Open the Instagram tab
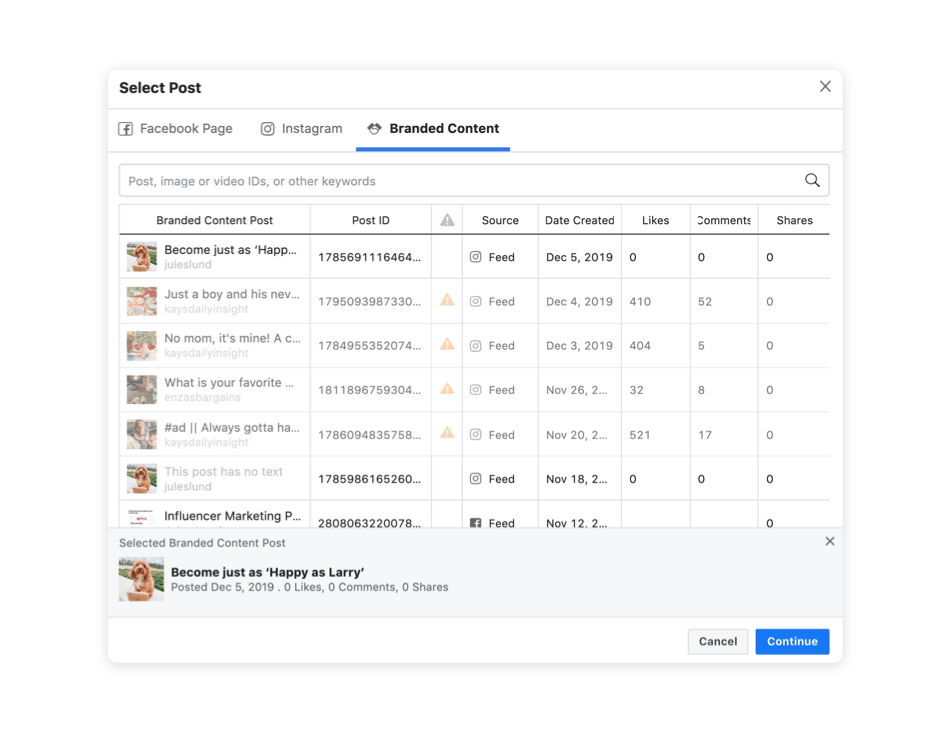950x743 pixels. (x=301, y=129)
